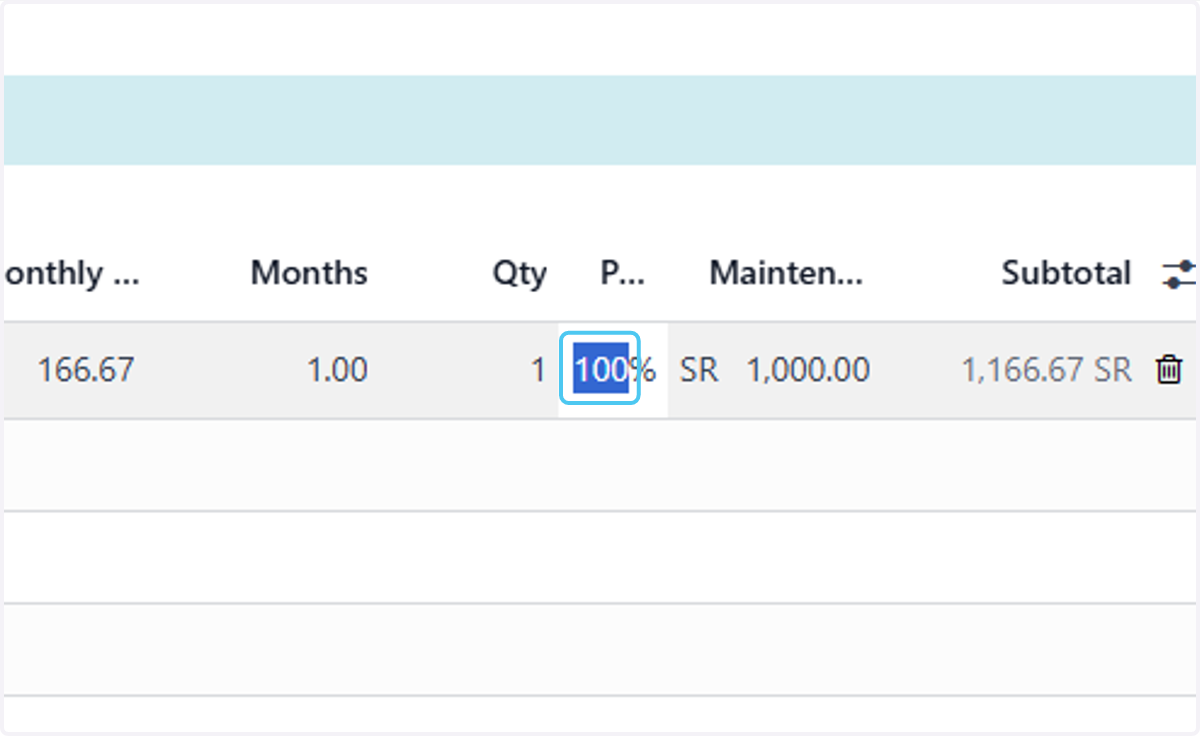Select the Months column header
The width and height of the screenshot is (1200, 736).
309,273
